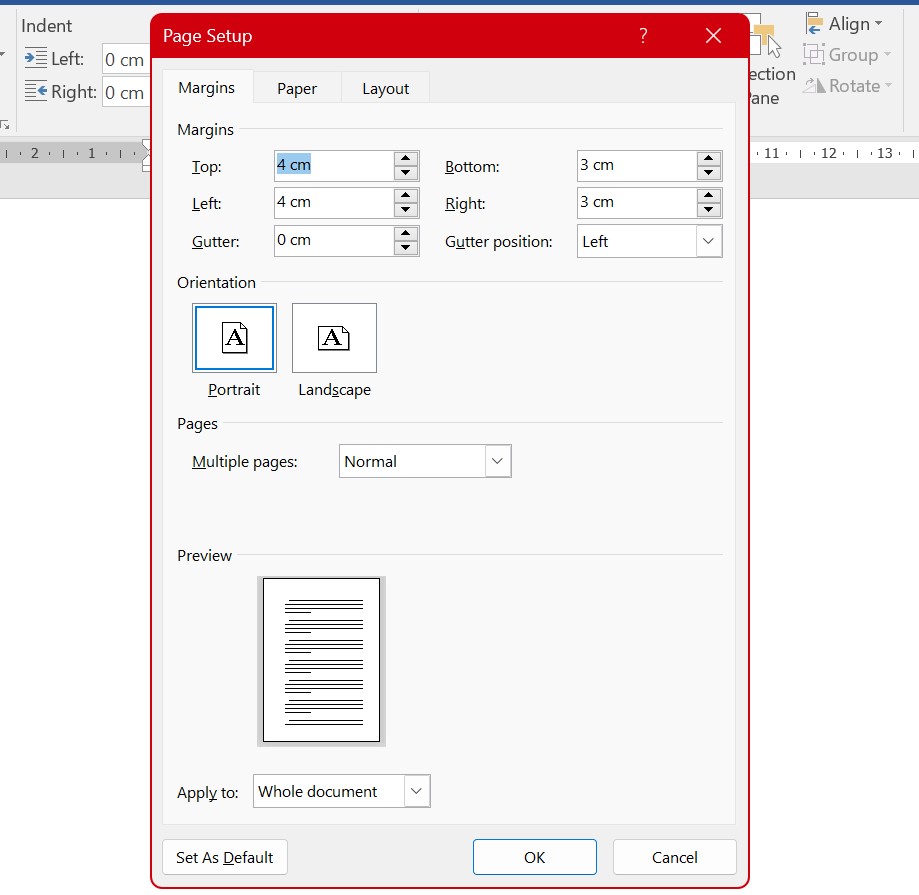Click inside the Left margin input field
Screen dimensions: 919x895
pos(330,203)
